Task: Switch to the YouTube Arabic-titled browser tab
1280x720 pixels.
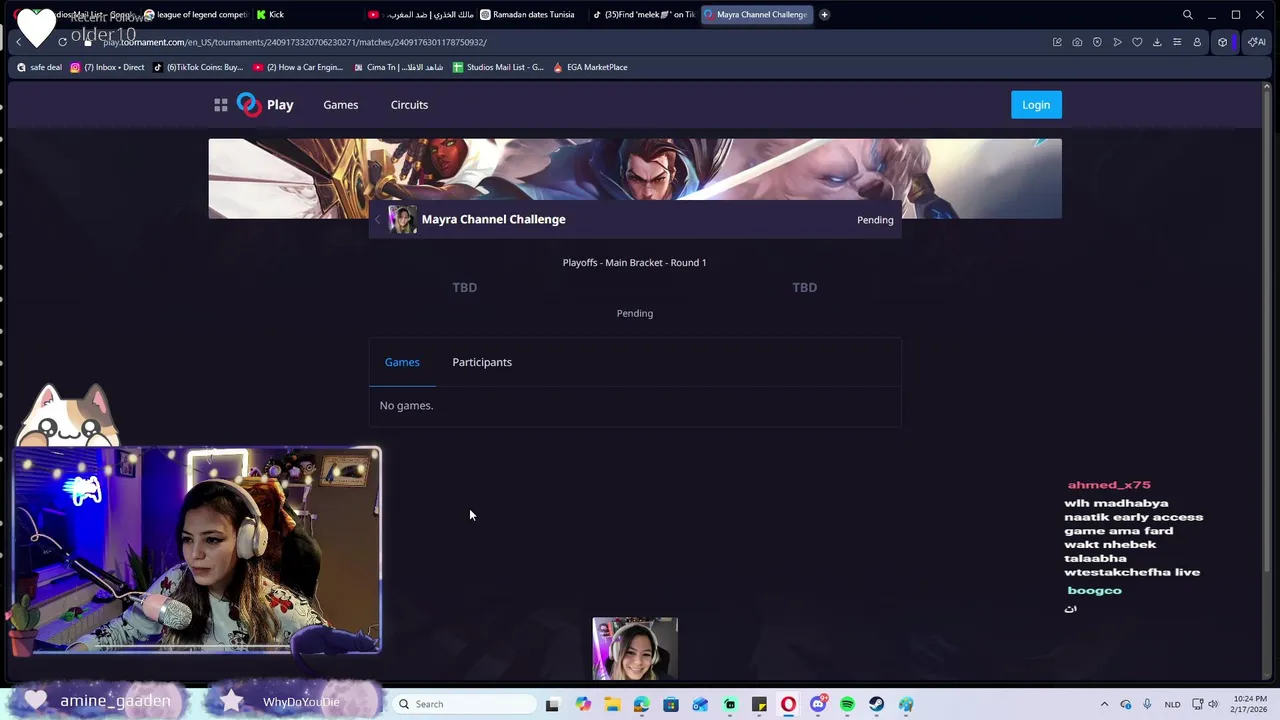Action: coord(418,15)
